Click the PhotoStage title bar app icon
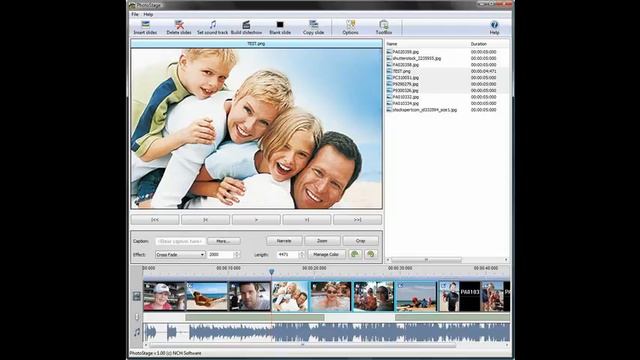The image size is (640, 360). (132, 5)
